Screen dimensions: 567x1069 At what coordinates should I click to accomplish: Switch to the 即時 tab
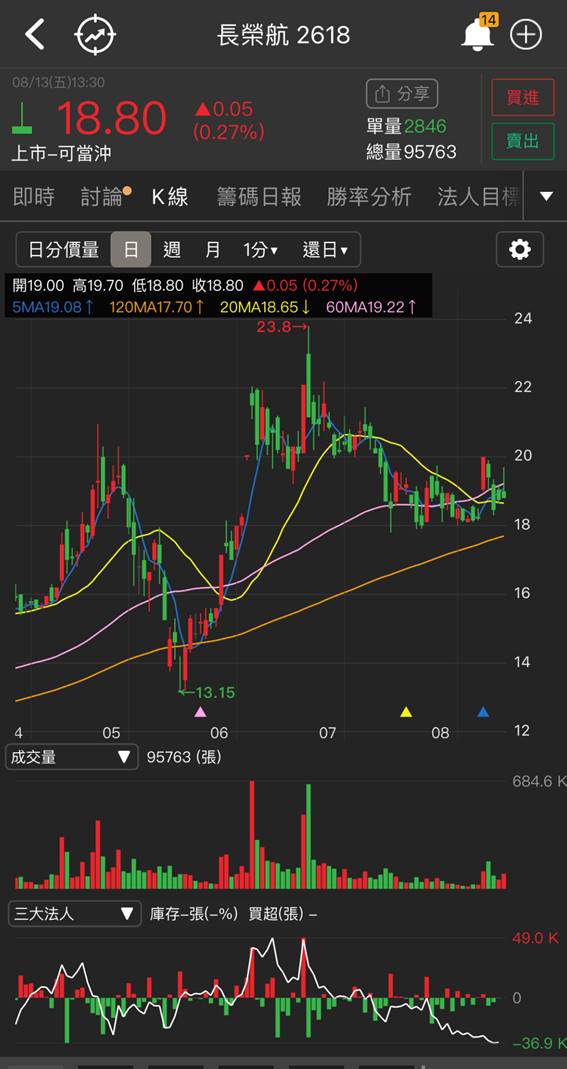pyautogui.click(x=34, y=197)
